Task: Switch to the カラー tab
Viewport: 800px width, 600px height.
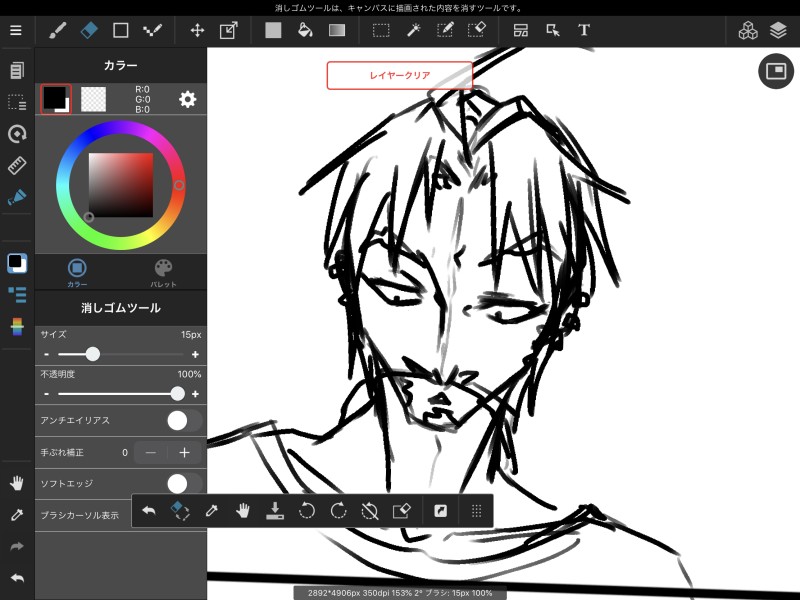Action: point(77,272)
